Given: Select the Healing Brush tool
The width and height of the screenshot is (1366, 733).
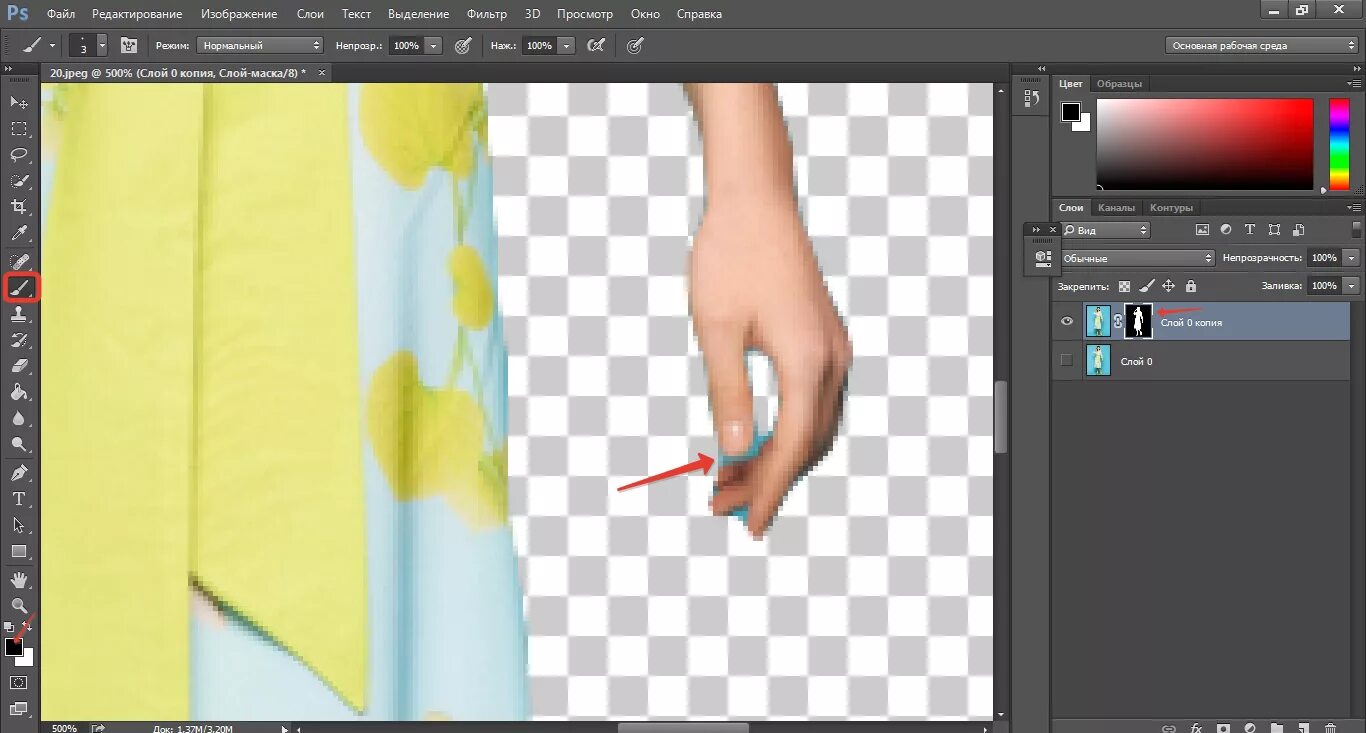Looking at the screenshot, I should (19, 261).
